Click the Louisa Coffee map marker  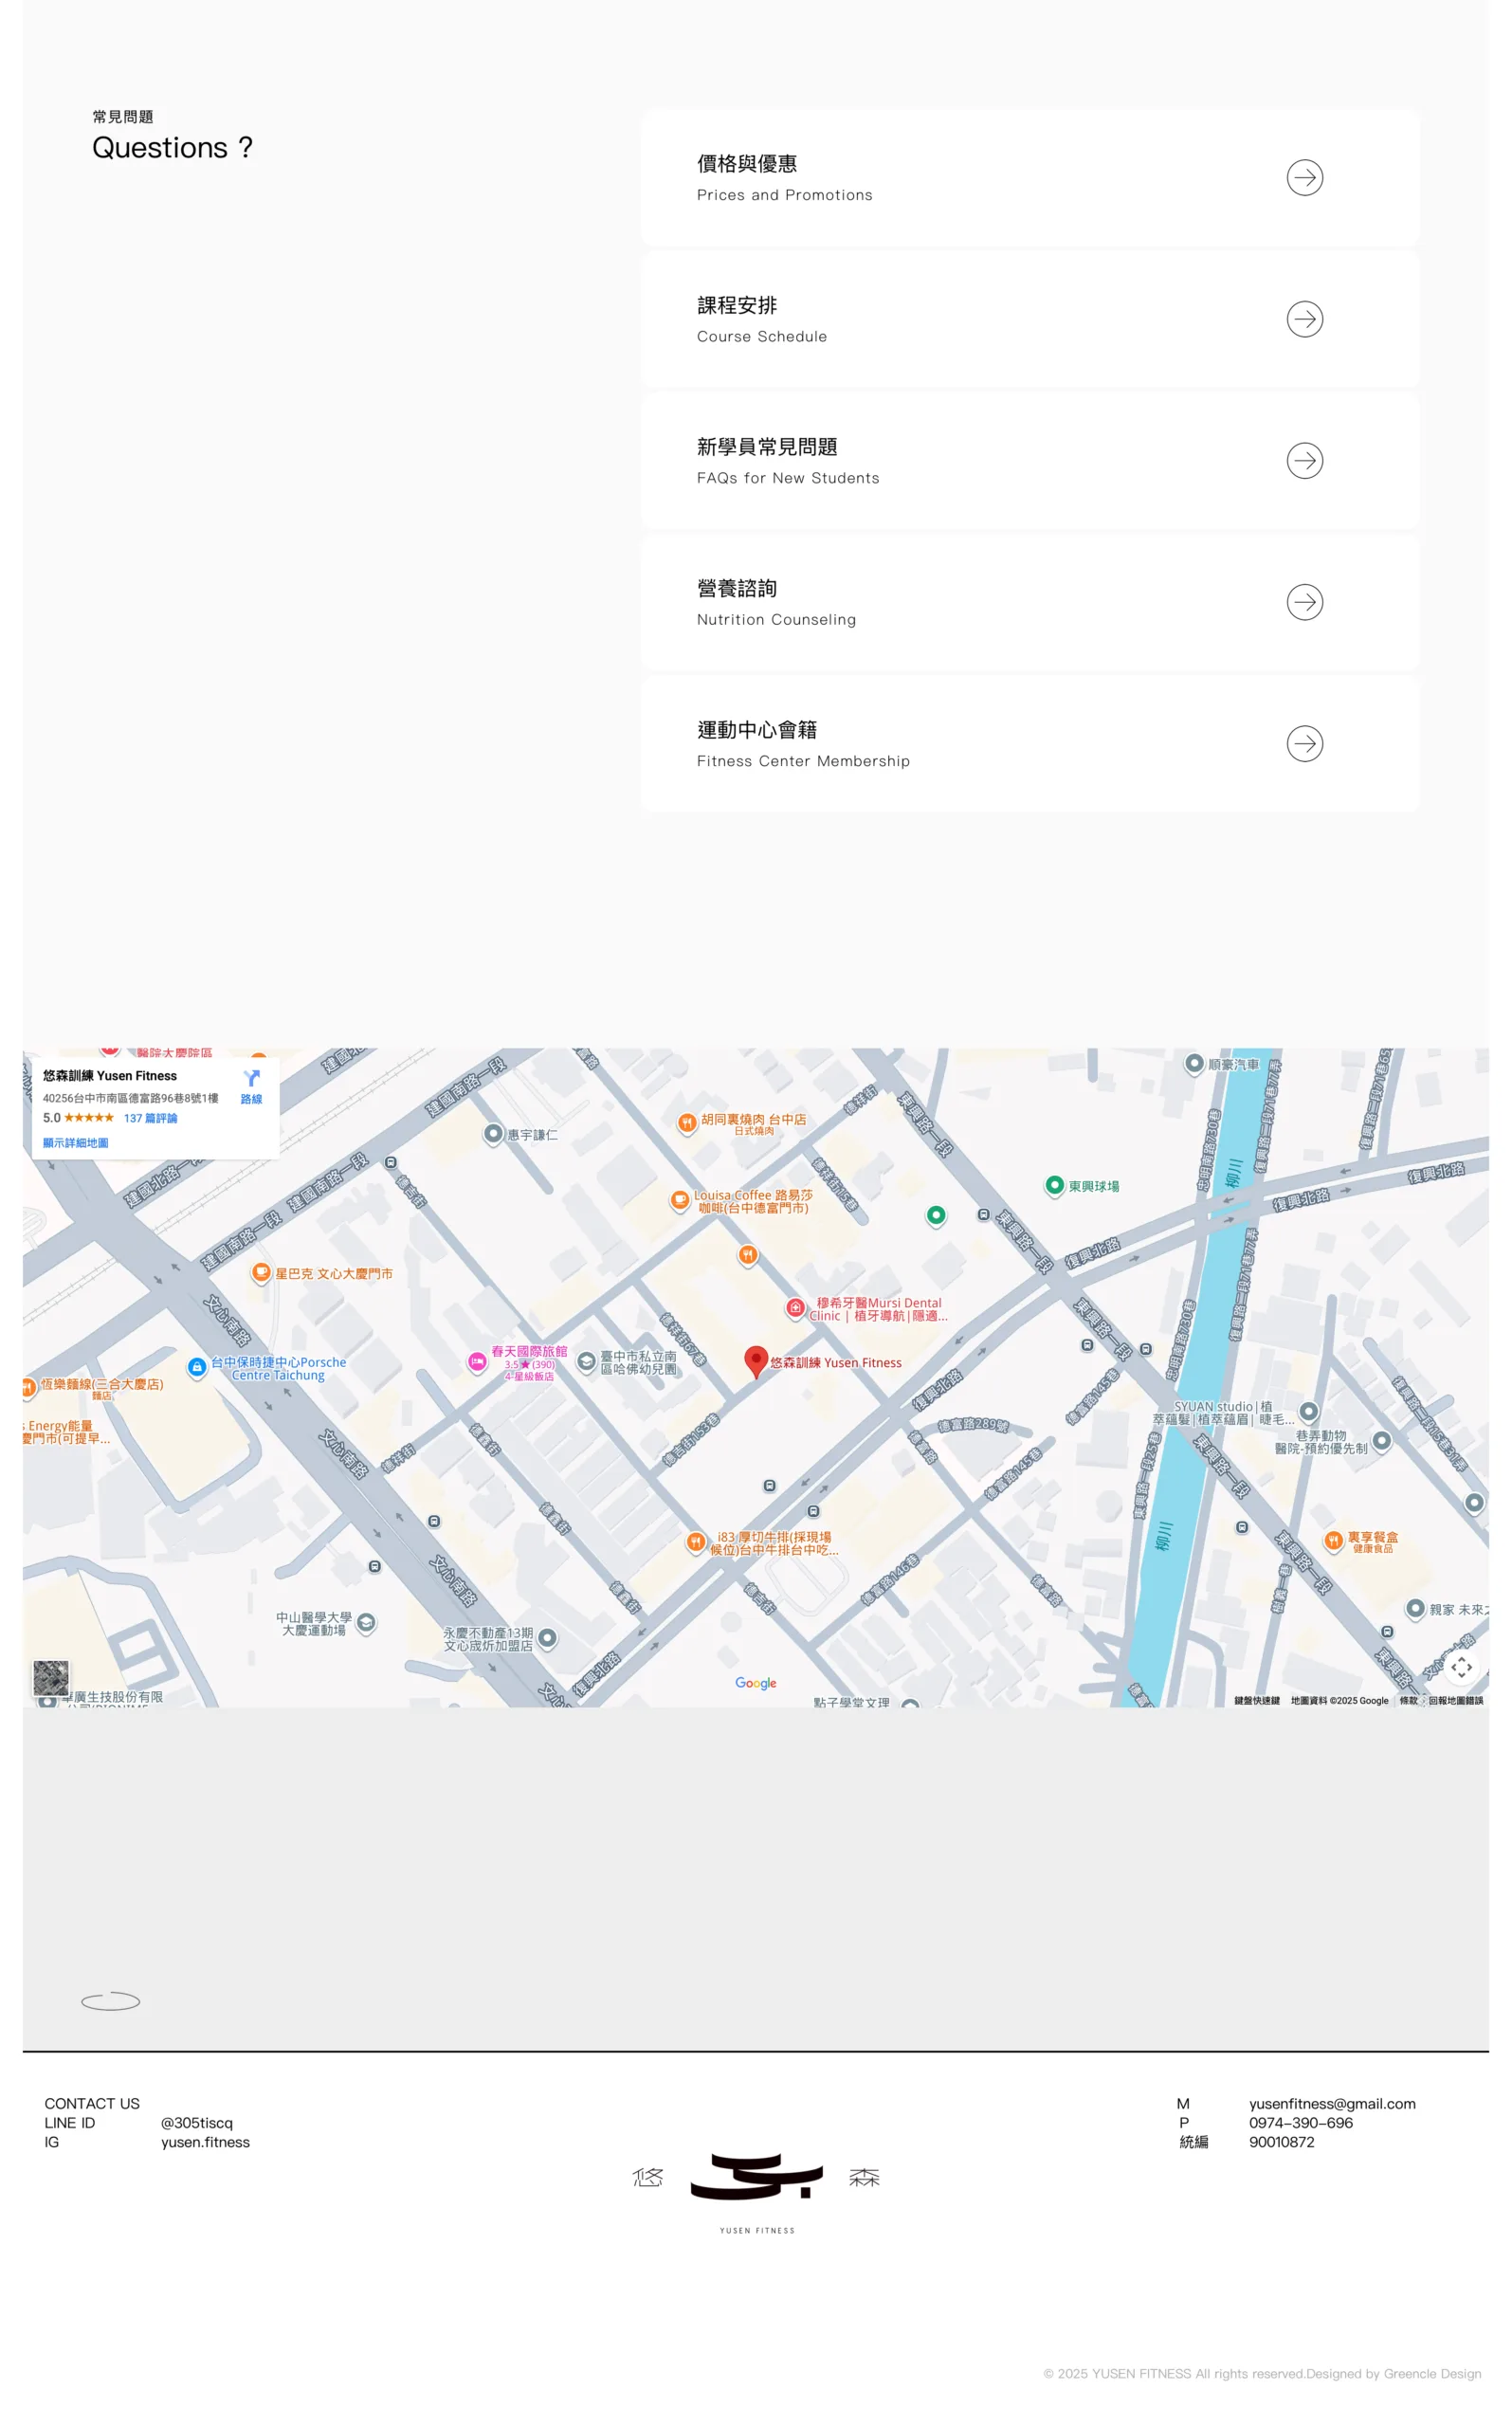point(680,1199)
